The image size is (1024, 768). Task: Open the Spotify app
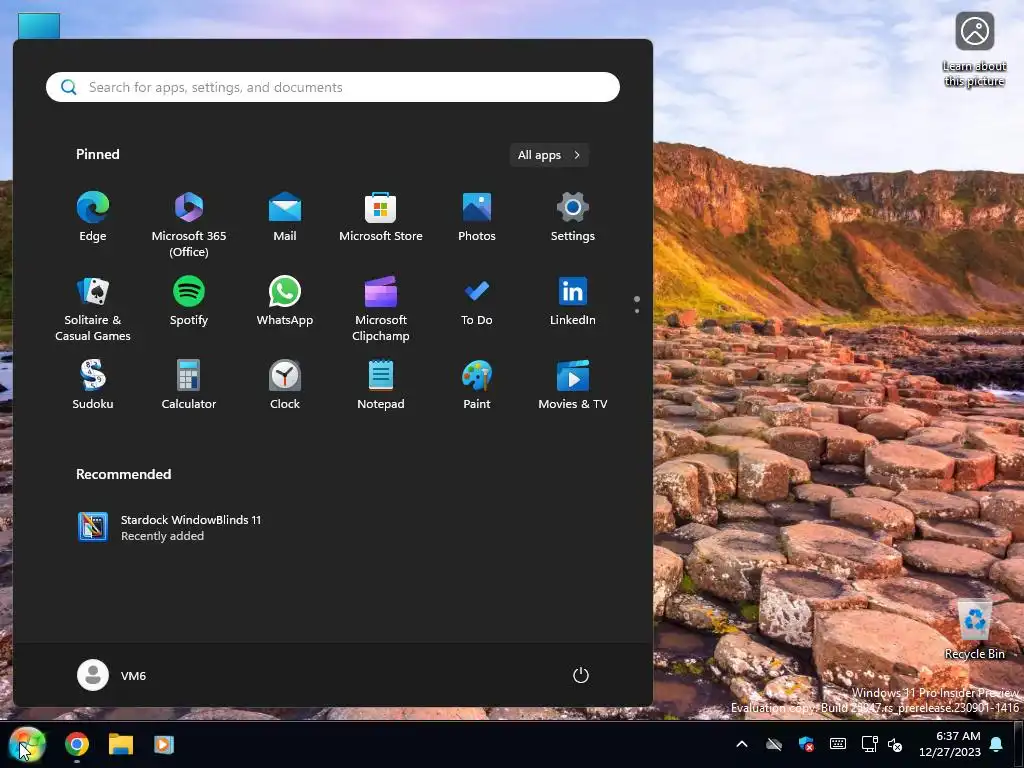[x=189, y=301]
